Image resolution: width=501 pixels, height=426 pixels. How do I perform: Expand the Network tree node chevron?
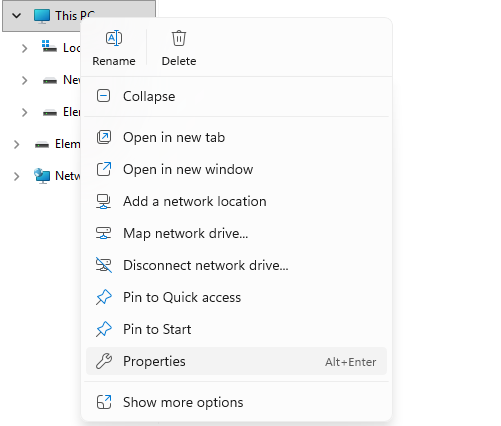16,176
